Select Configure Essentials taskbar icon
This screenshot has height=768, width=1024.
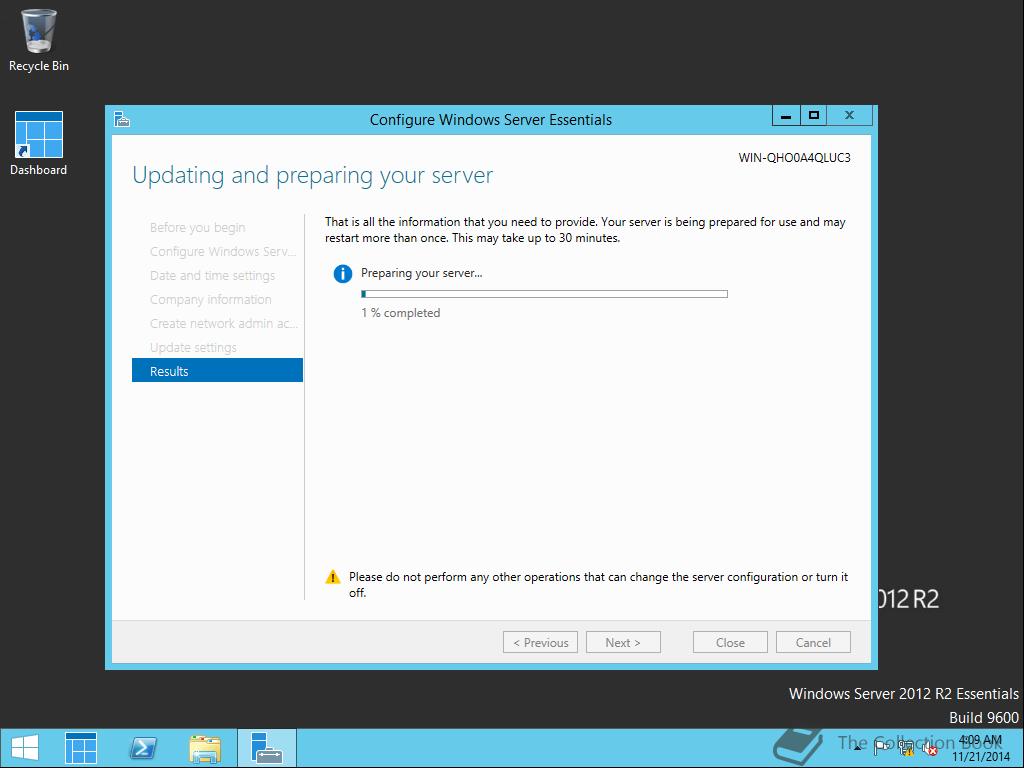pyautogui.click(x=266, y=748)
